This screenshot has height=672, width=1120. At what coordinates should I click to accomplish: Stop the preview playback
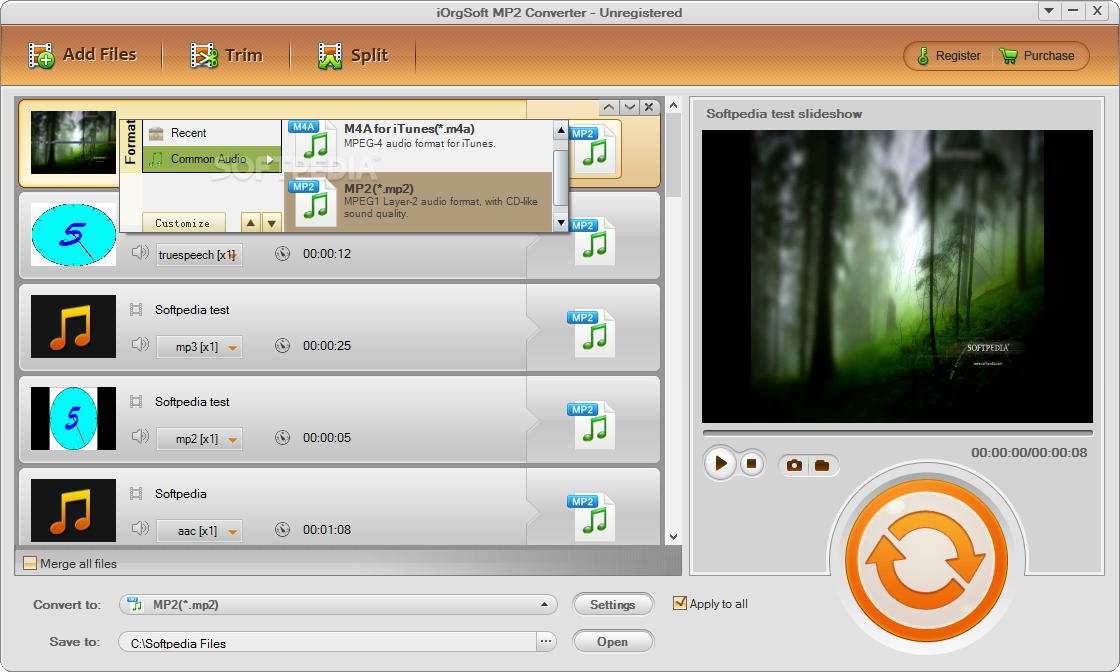coord(751,463)
